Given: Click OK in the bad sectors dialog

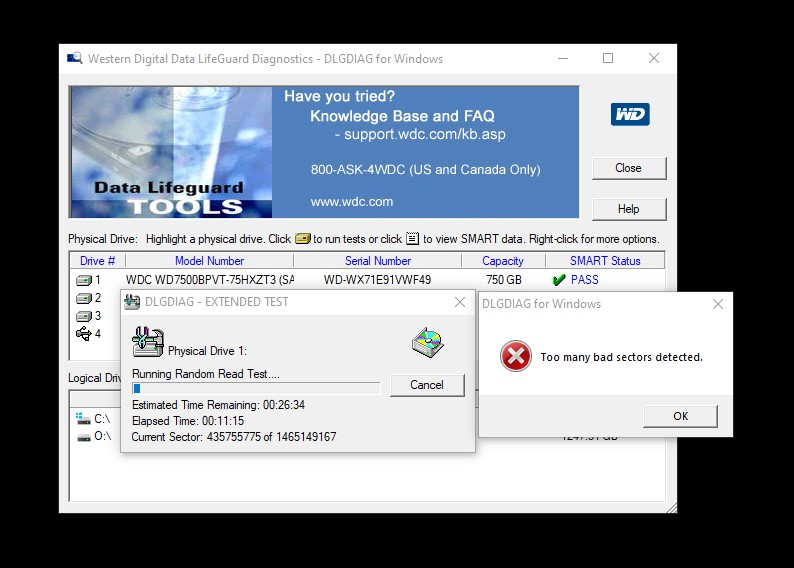Looking at the screenshot, I should [680, 416].
